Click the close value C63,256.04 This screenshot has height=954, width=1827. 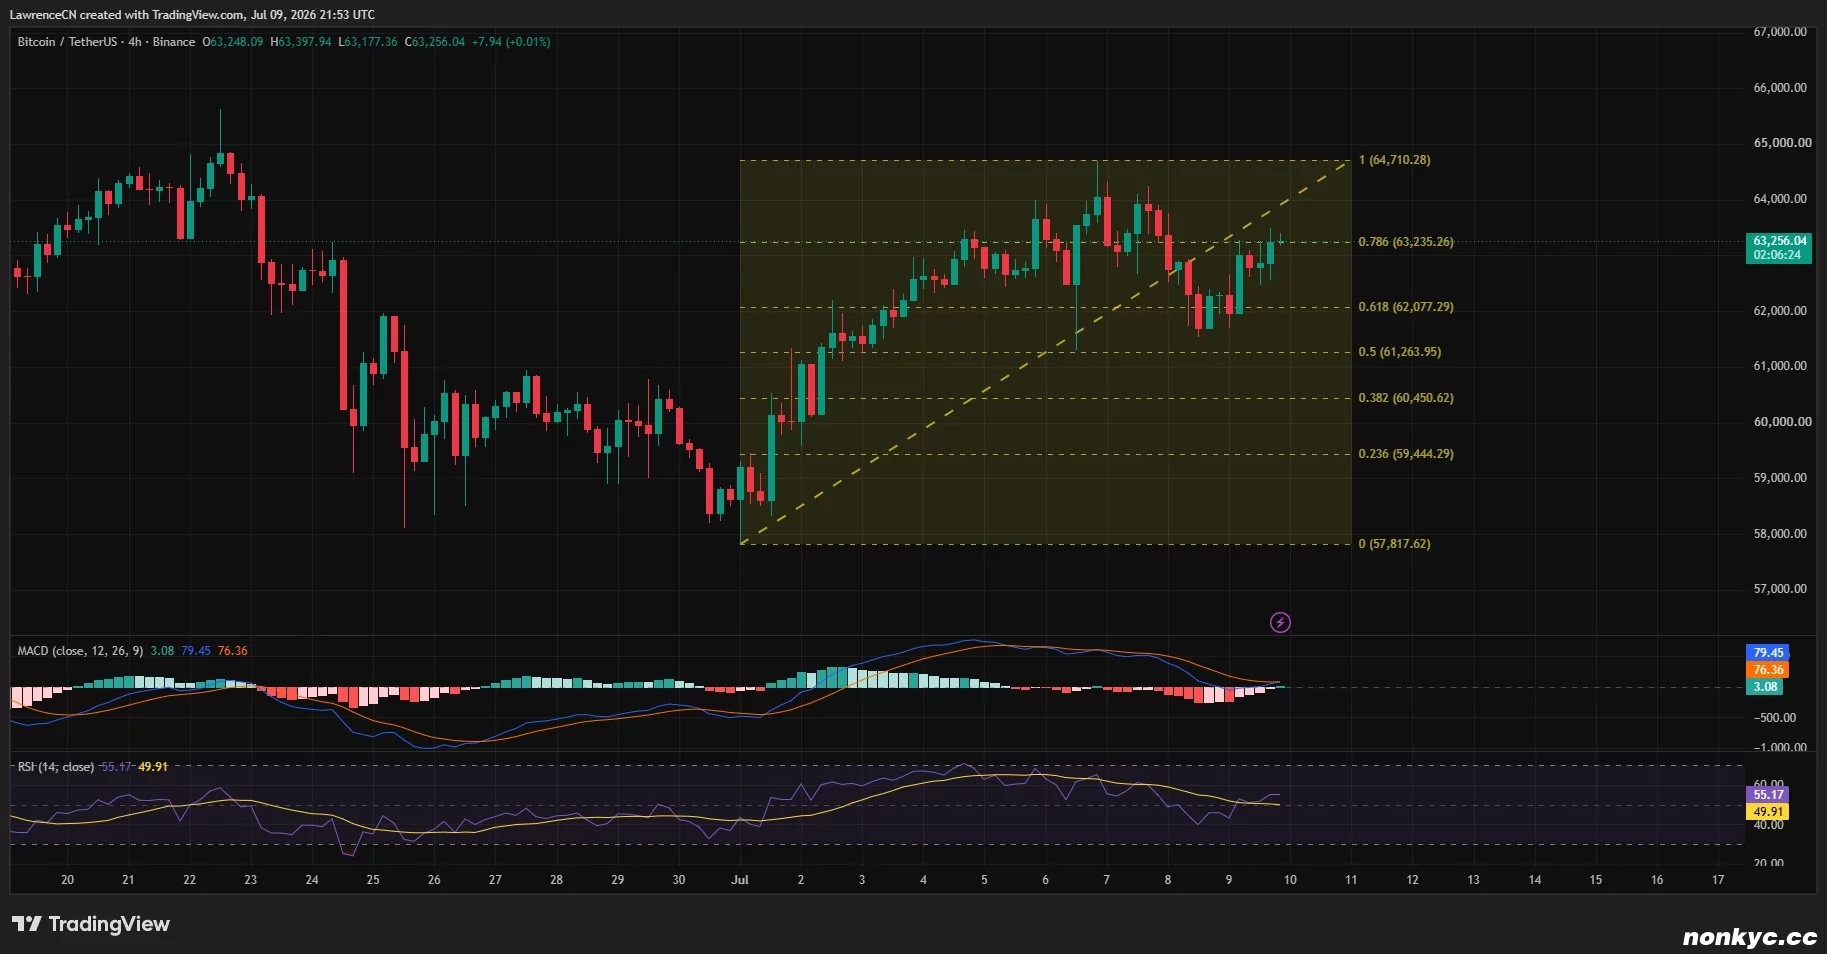tap(435, 42)
